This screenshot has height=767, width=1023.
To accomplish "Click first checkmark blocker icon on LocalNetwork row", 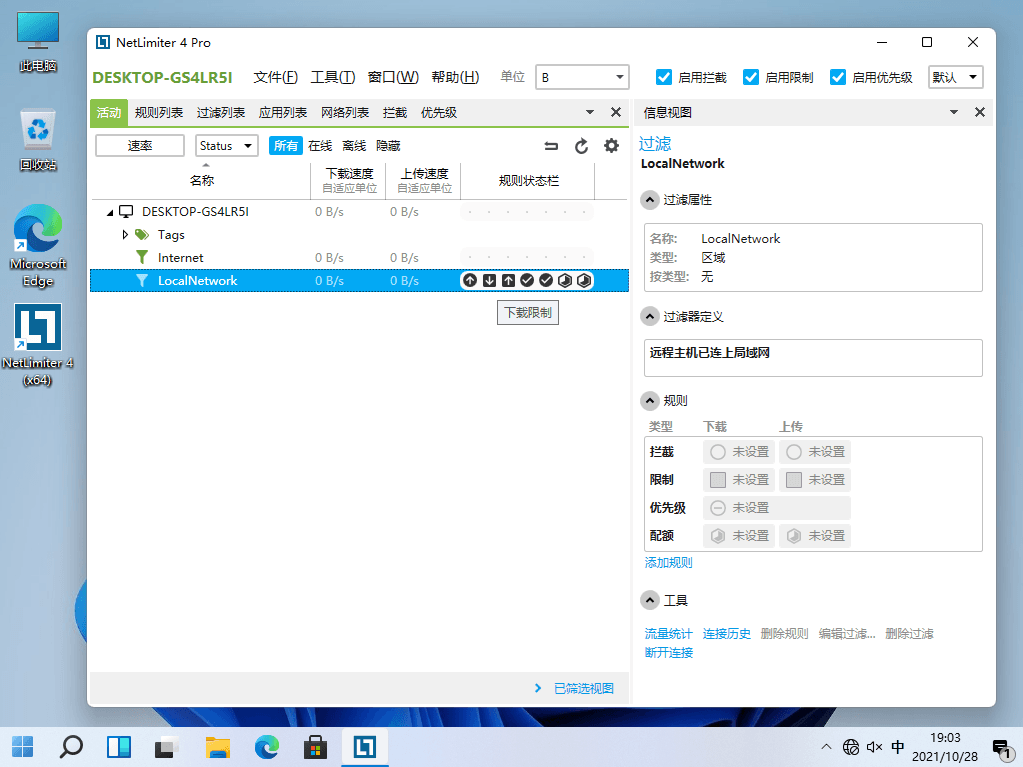I will pos(527,280).
